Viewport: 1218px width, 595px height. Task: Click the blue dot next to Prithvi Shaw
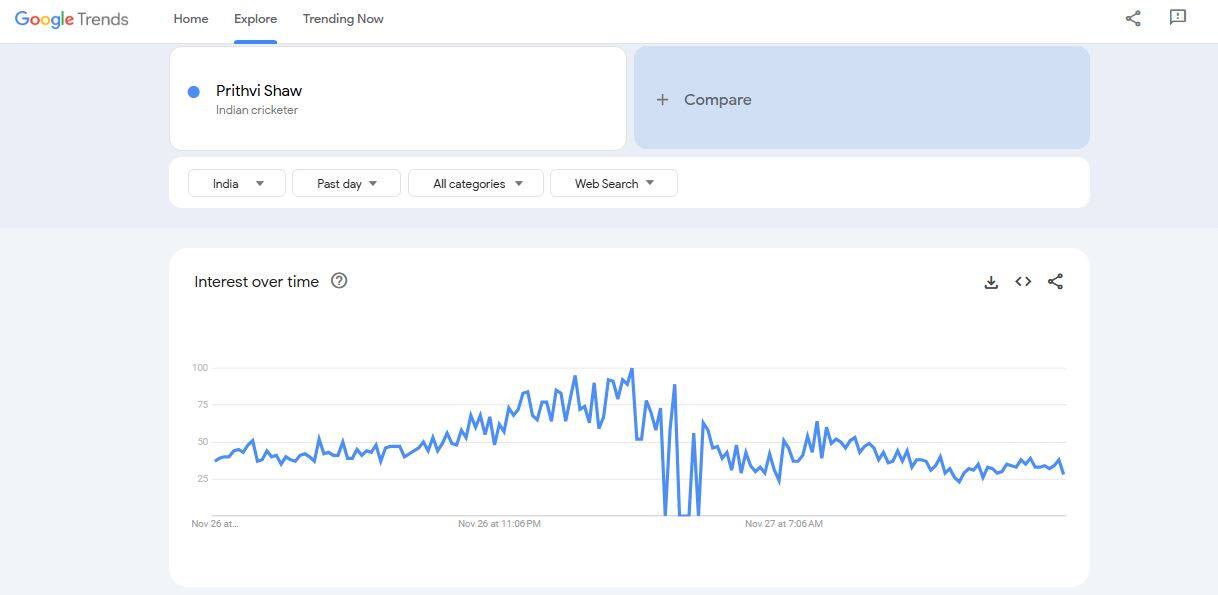(x=194, y=92)
